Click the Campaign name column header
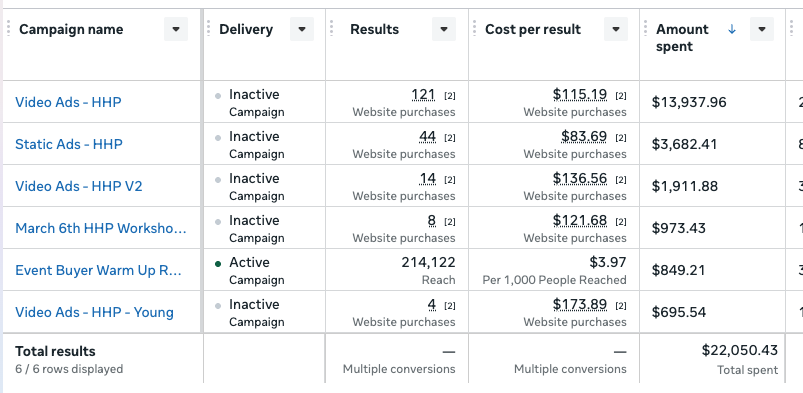Viewport: 803px width, 393px height. [x=71, y=29]
